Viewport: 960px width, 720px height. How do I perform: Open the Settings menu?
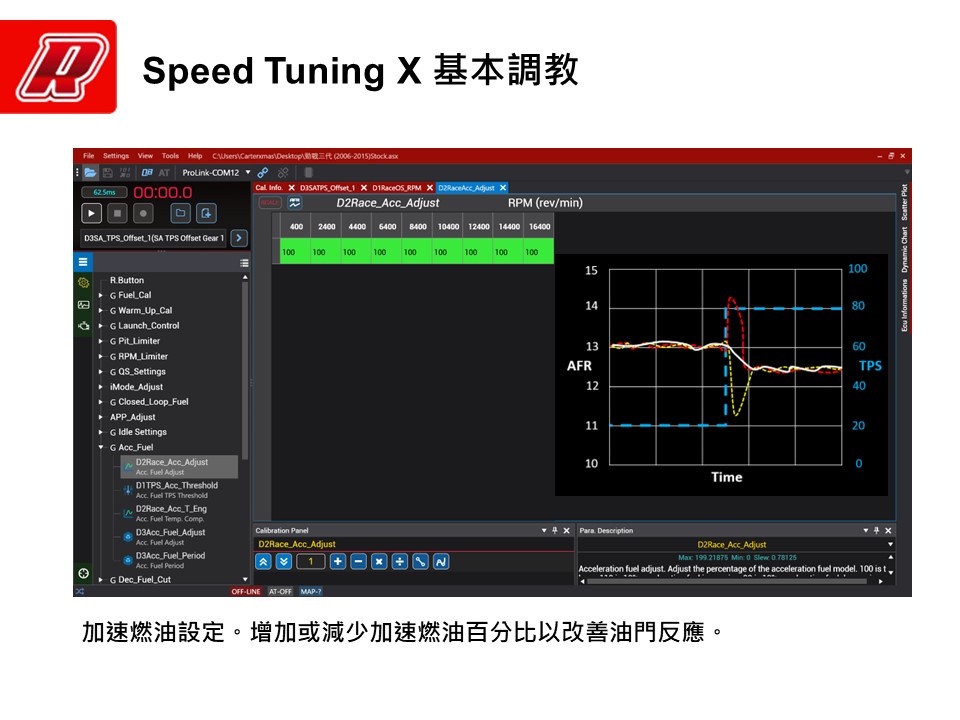point(116,156)
